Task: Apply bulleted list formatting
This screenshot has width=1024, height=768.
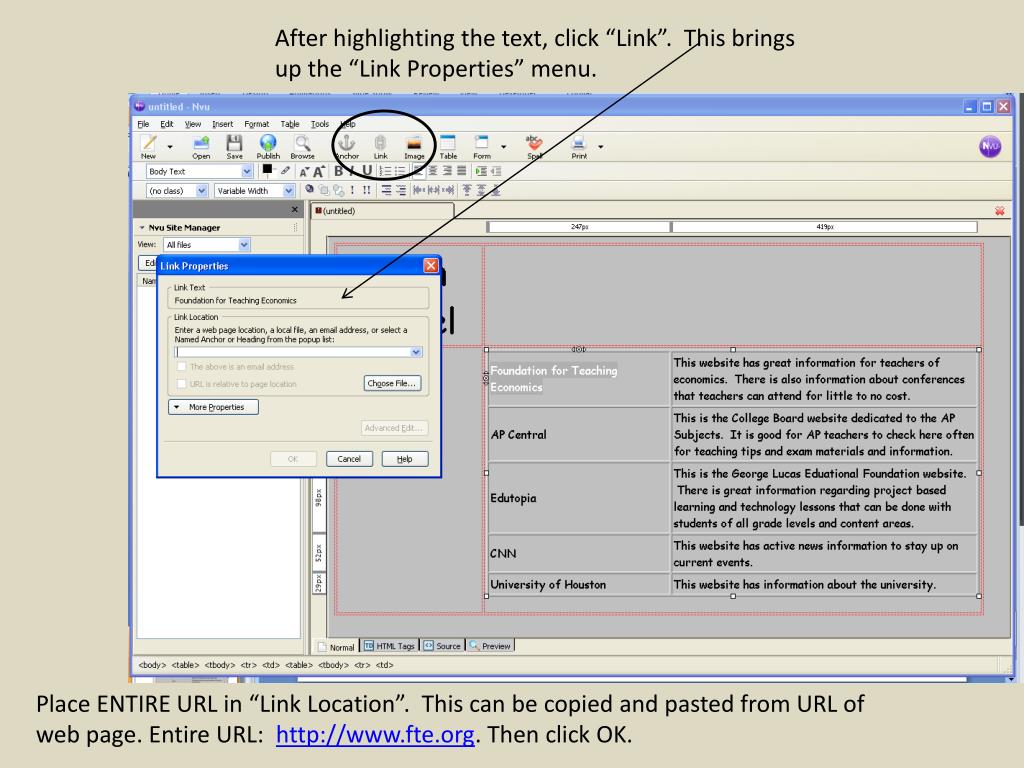Action: [x=400, y=171]
